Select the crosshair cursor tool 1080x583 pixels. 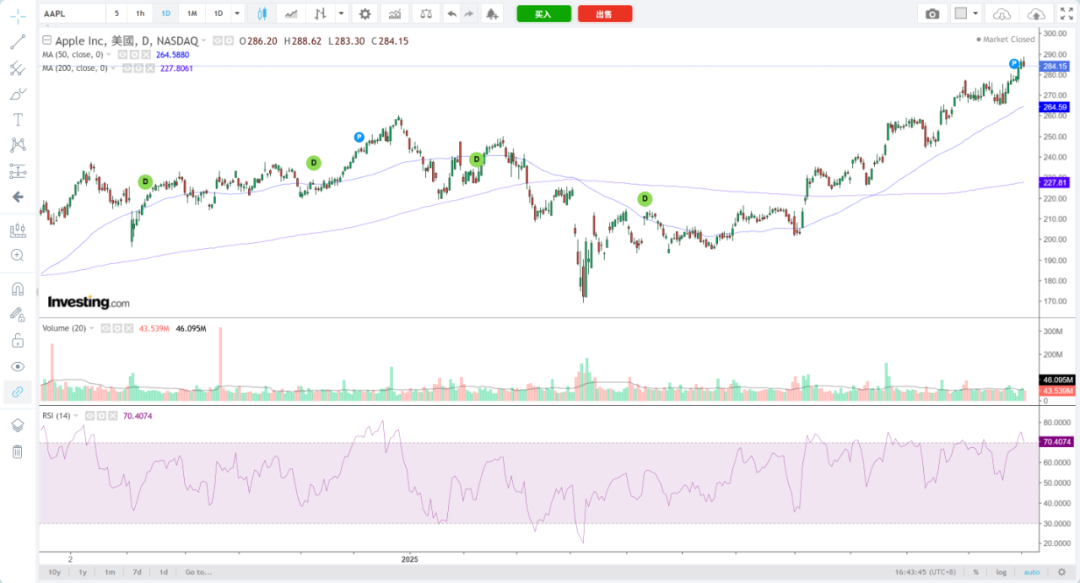click(18, 16)
